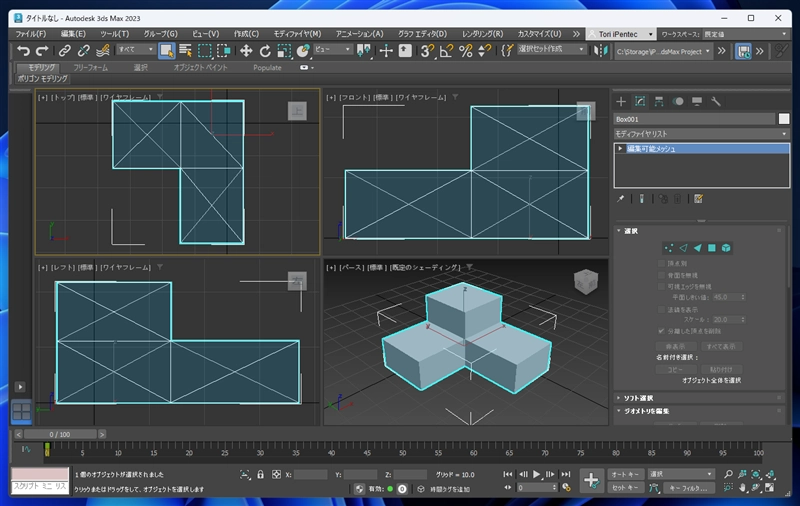
Task: Click the Box001 object color swatch
Action: (784, 118)
